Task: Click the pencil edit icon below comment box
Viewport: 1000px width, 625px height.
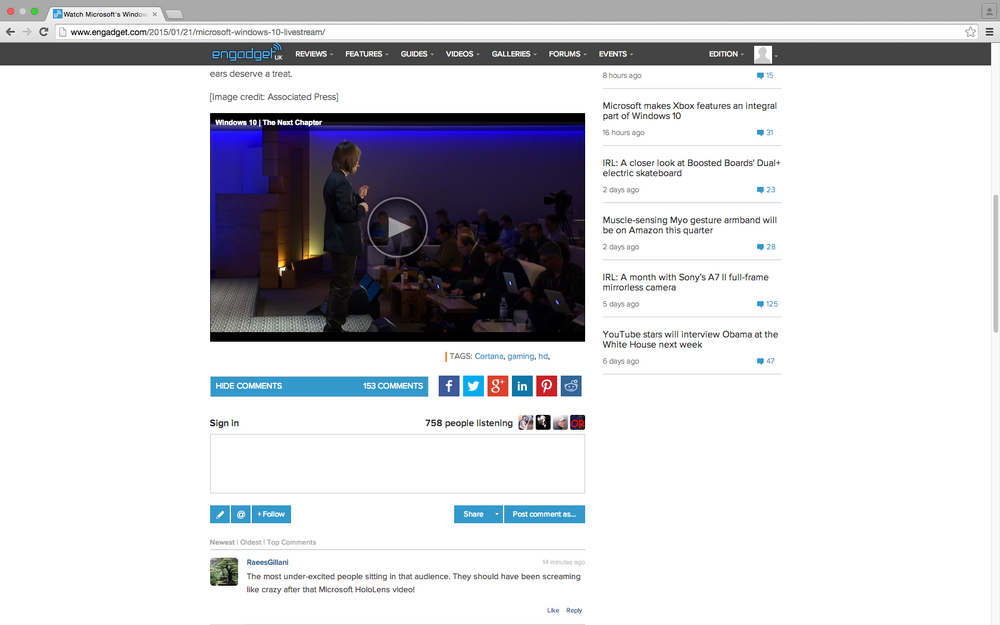Action: 219,514
